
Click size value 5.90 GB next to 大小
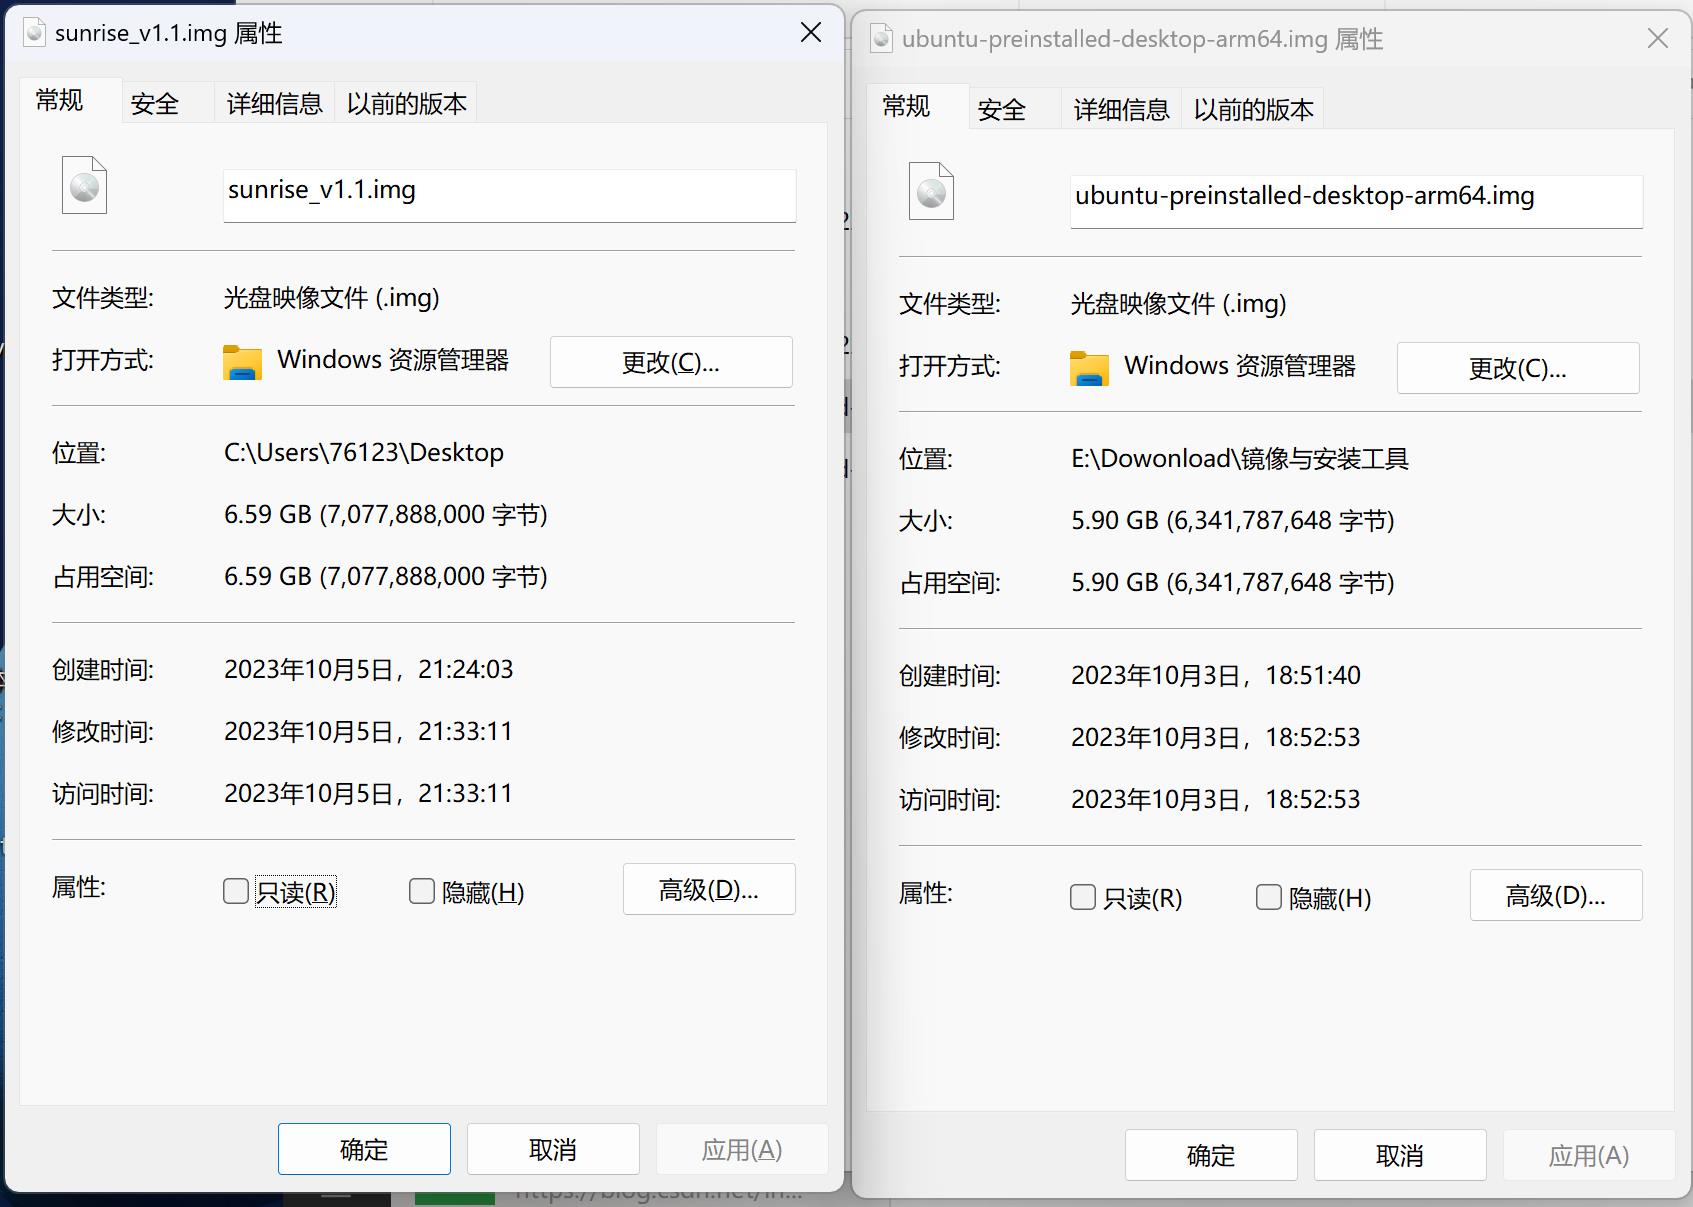(1233, 520)
